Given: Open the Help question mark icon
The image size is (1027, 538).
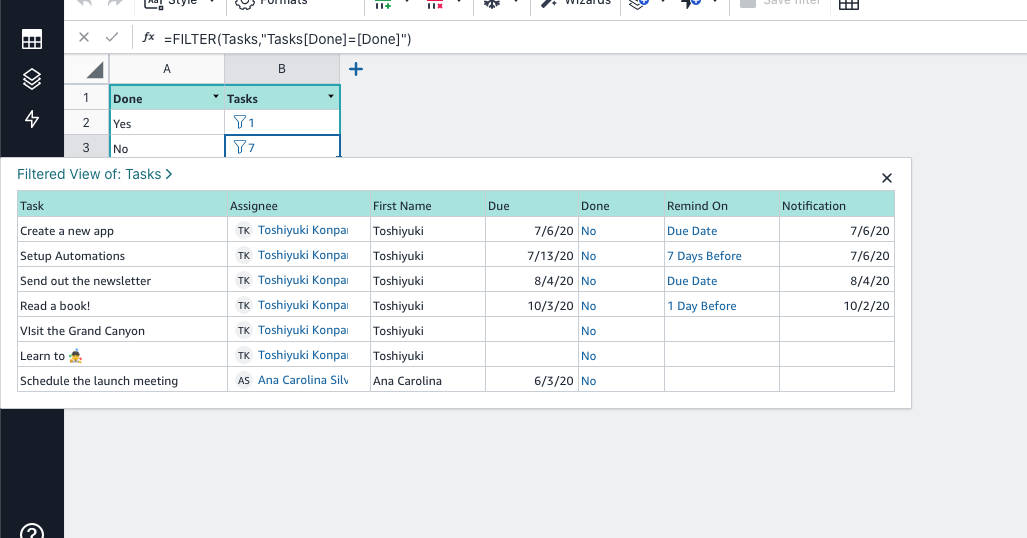Looking at the screenshot, I should tap(31, 531).
